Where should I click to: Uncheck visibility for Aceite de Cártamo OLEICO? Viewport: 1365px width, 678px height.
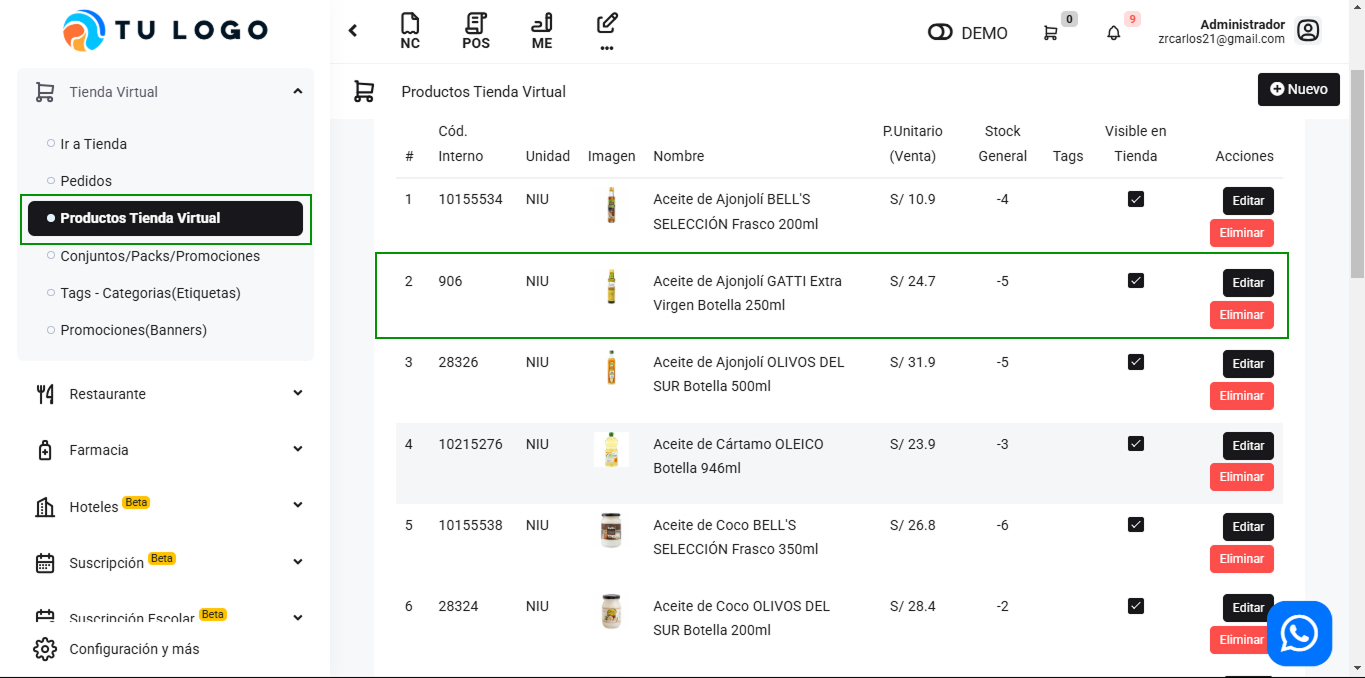click(x=1135, y=444)
